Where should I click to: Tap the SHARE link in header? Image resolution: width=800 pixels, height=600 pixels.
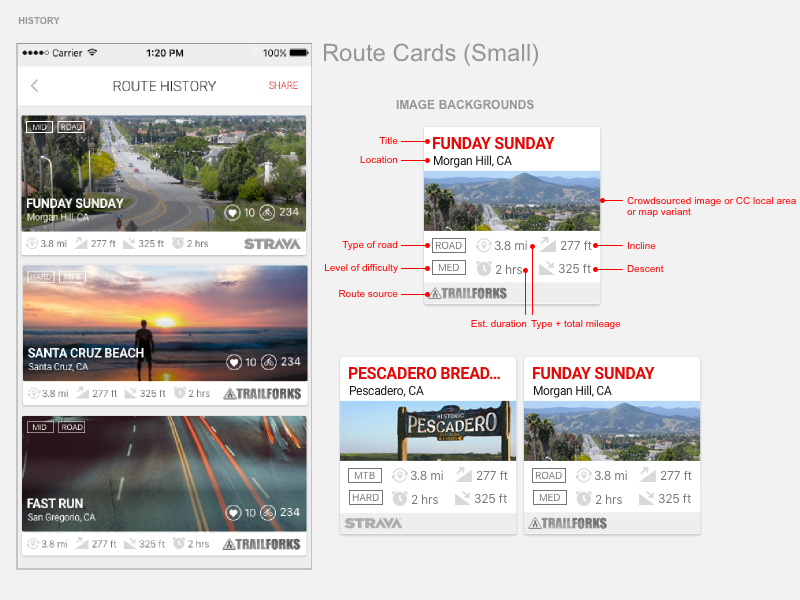point(283,85)
